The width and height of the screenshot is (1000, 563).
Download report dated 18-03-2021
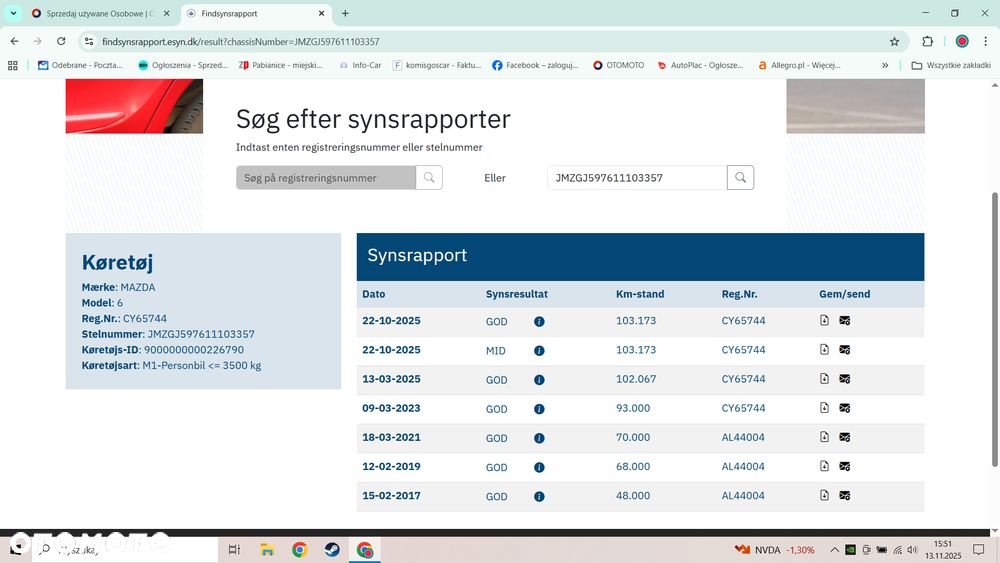coord(825,437)
